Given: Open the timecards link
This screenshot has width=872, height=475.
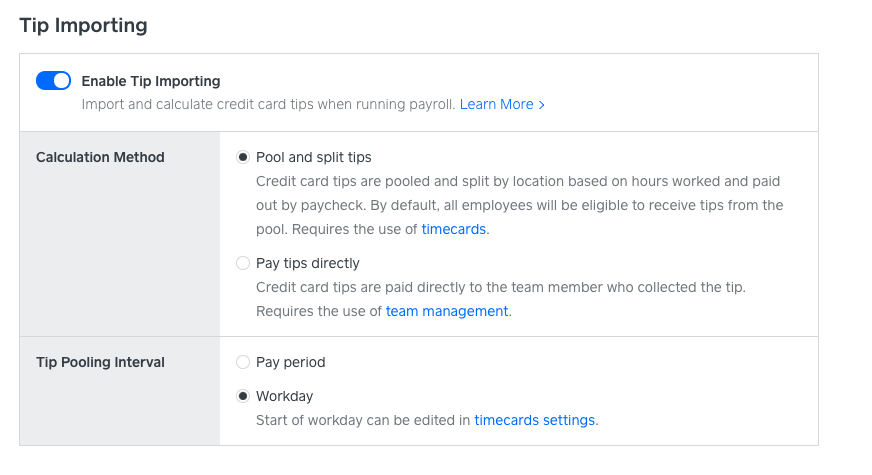Looking at the screenshot, I should (x=454, y=229).
